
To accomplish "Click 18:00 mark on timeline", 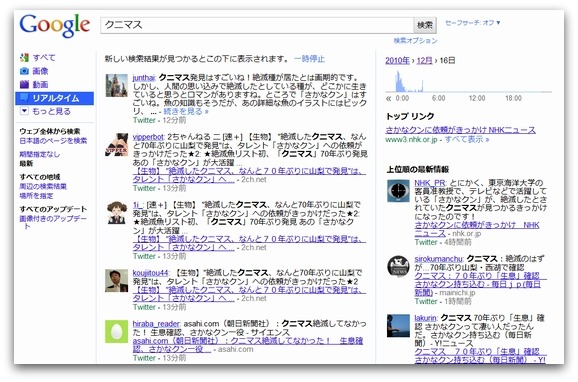I will click(x=513, y=98).
